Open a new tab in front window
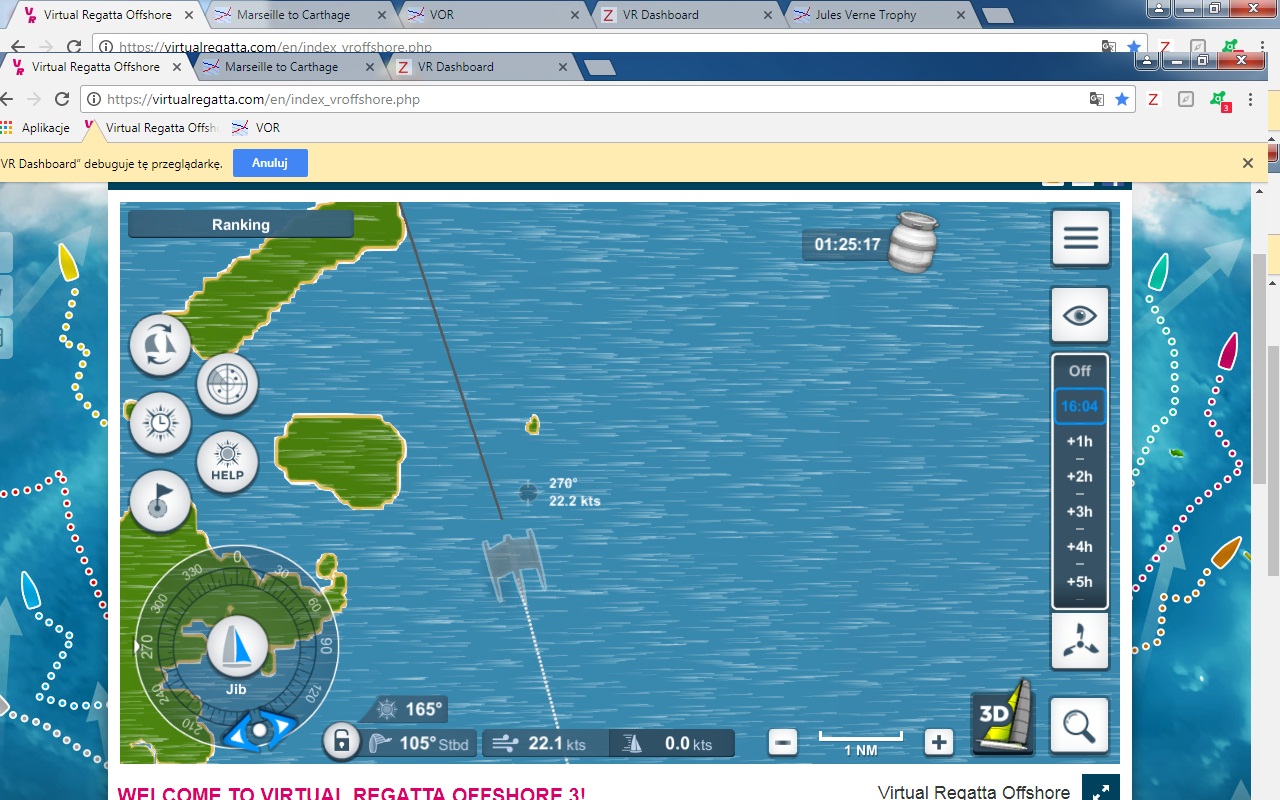The height and width of the screenshot is (800, 1280). pyautogui.click(x=599, y=67)
